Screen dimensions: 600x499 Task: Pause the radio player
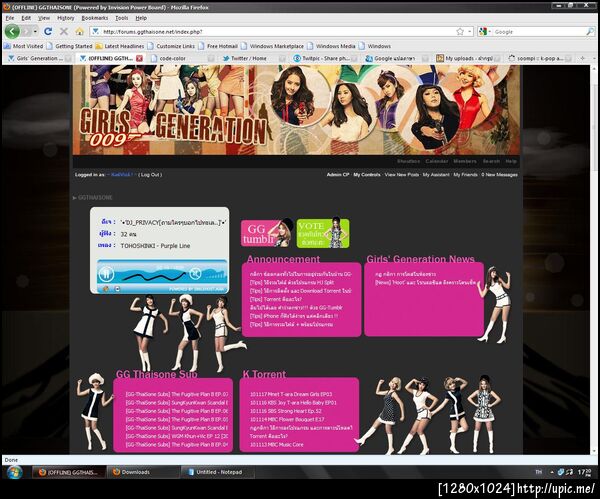(x=106, y=274)
